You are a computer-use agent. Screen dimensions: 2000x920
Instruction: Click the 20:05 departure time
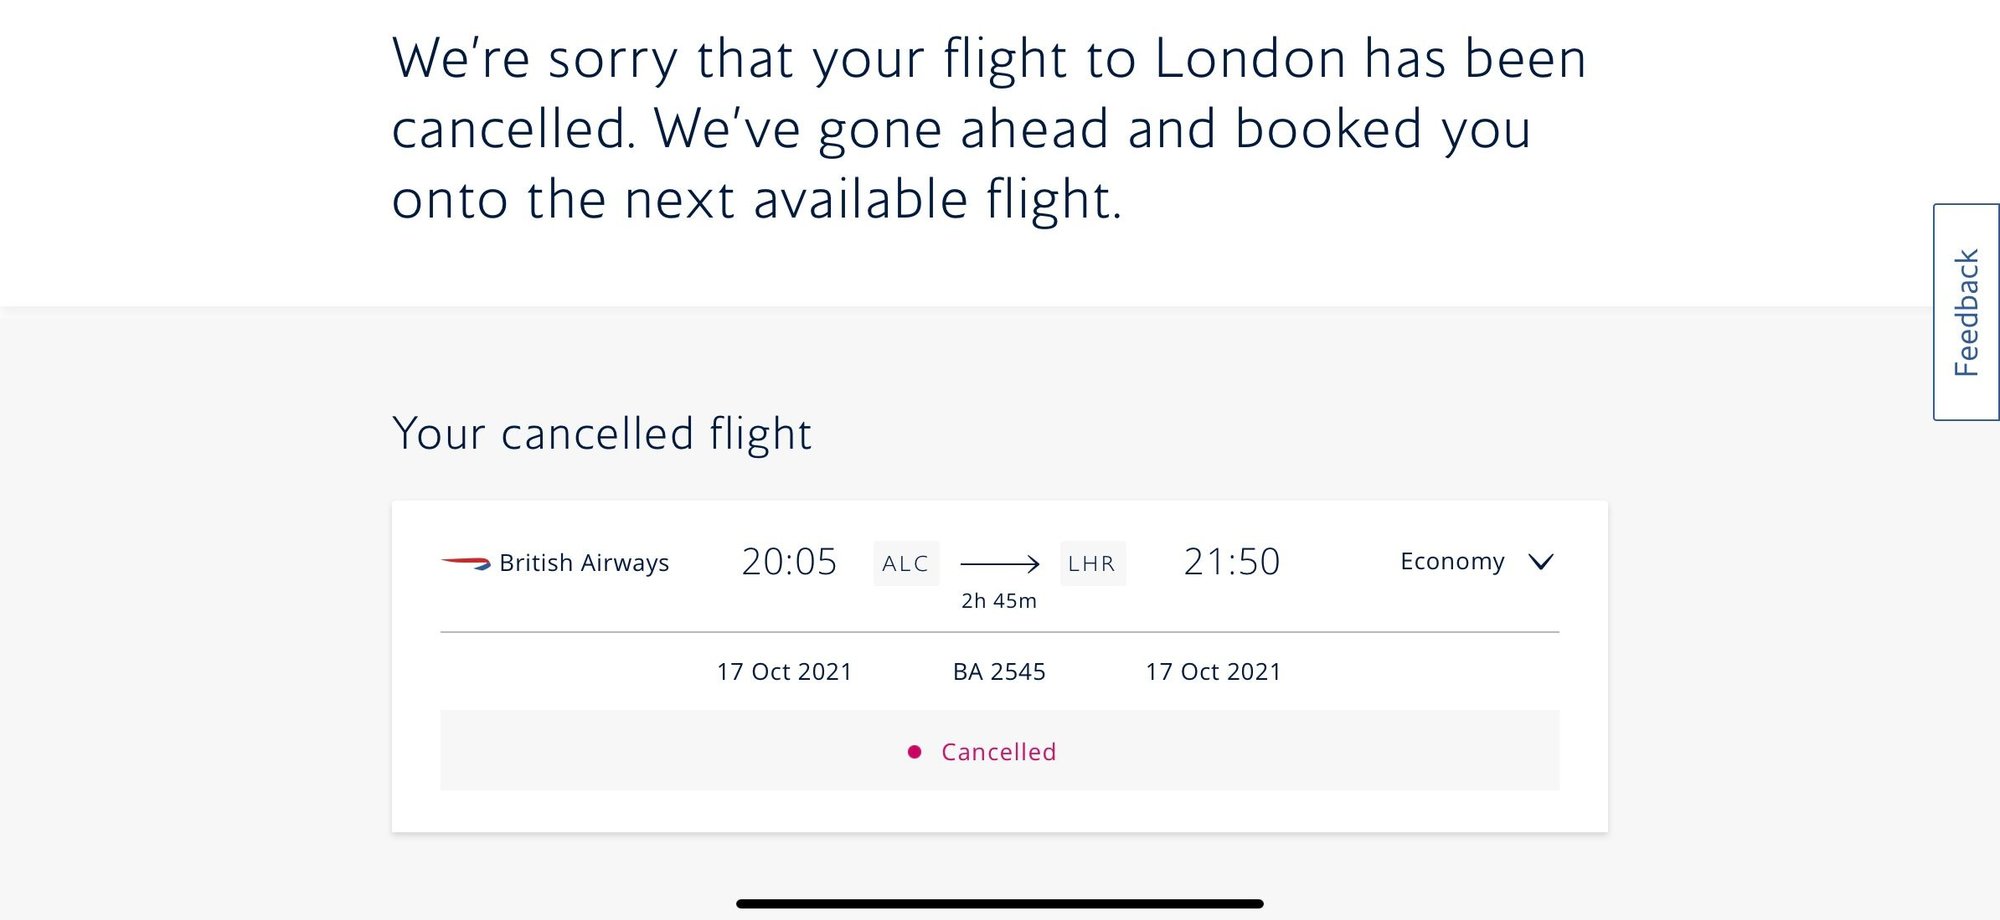(789, 562)
